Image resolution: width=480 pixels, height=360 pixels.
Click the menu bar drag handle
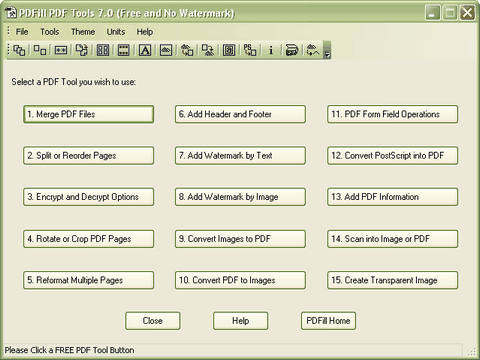click(9, 31)
